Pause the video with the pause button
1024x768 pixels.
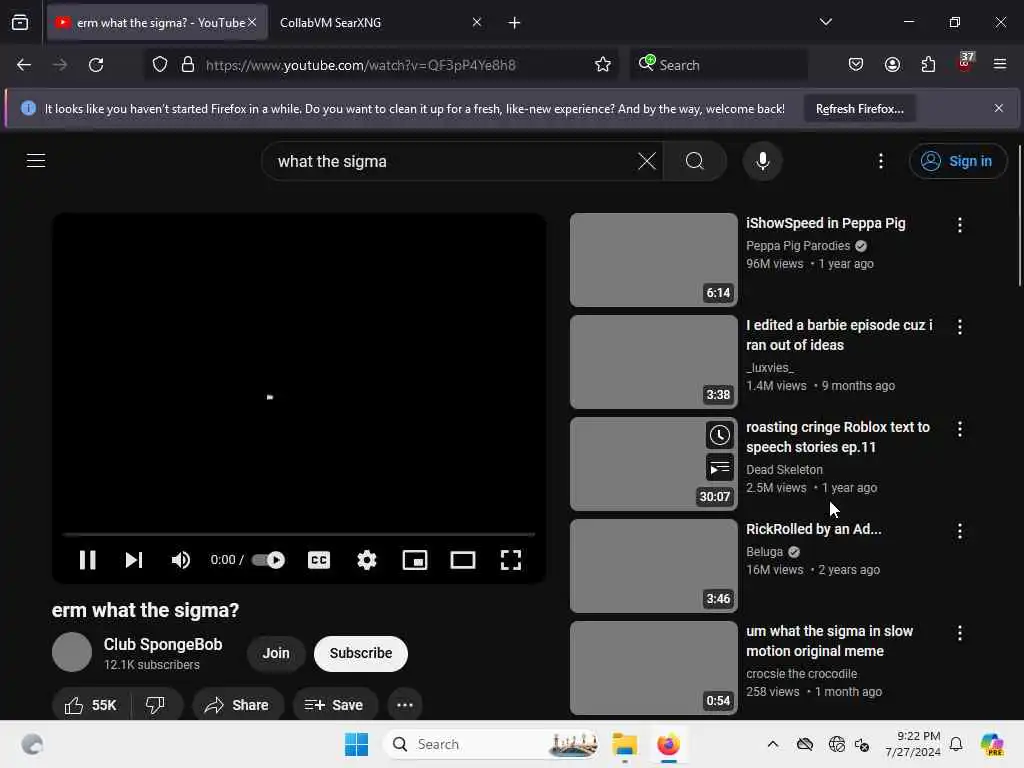click(x=88, y=560)
